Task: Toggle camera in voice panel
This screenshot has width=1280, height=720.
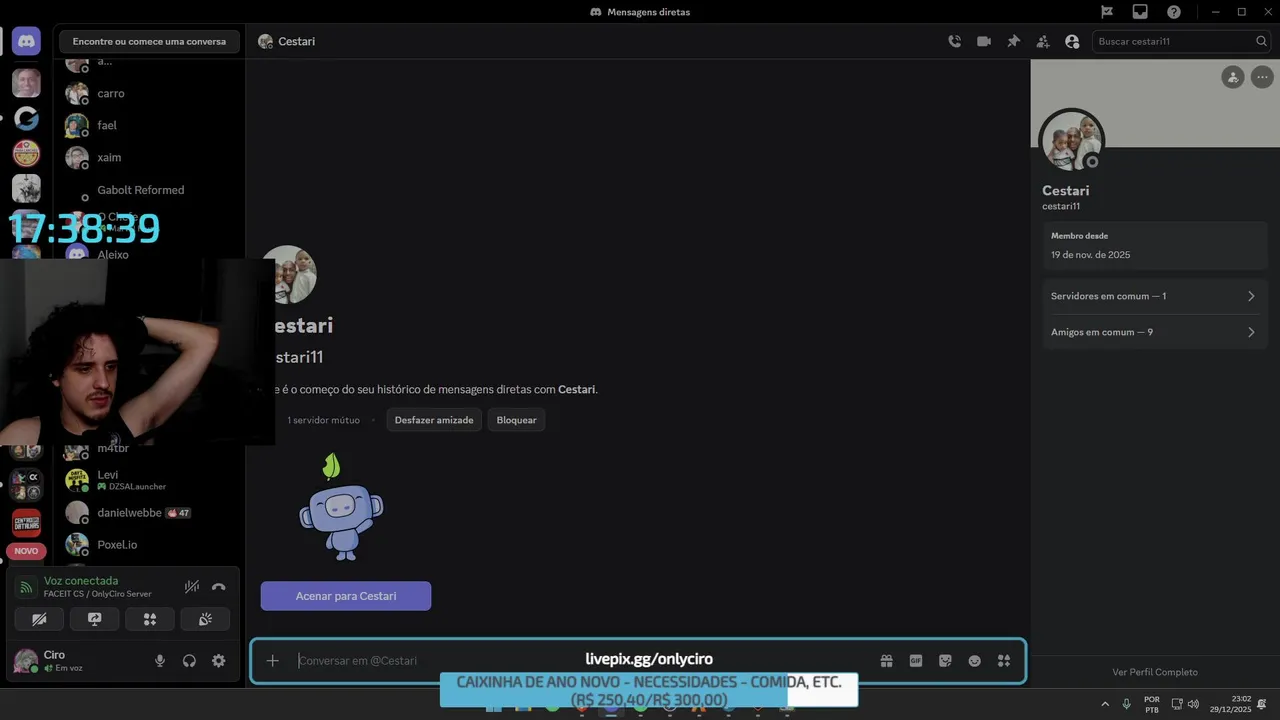Action: pos(39,619)
